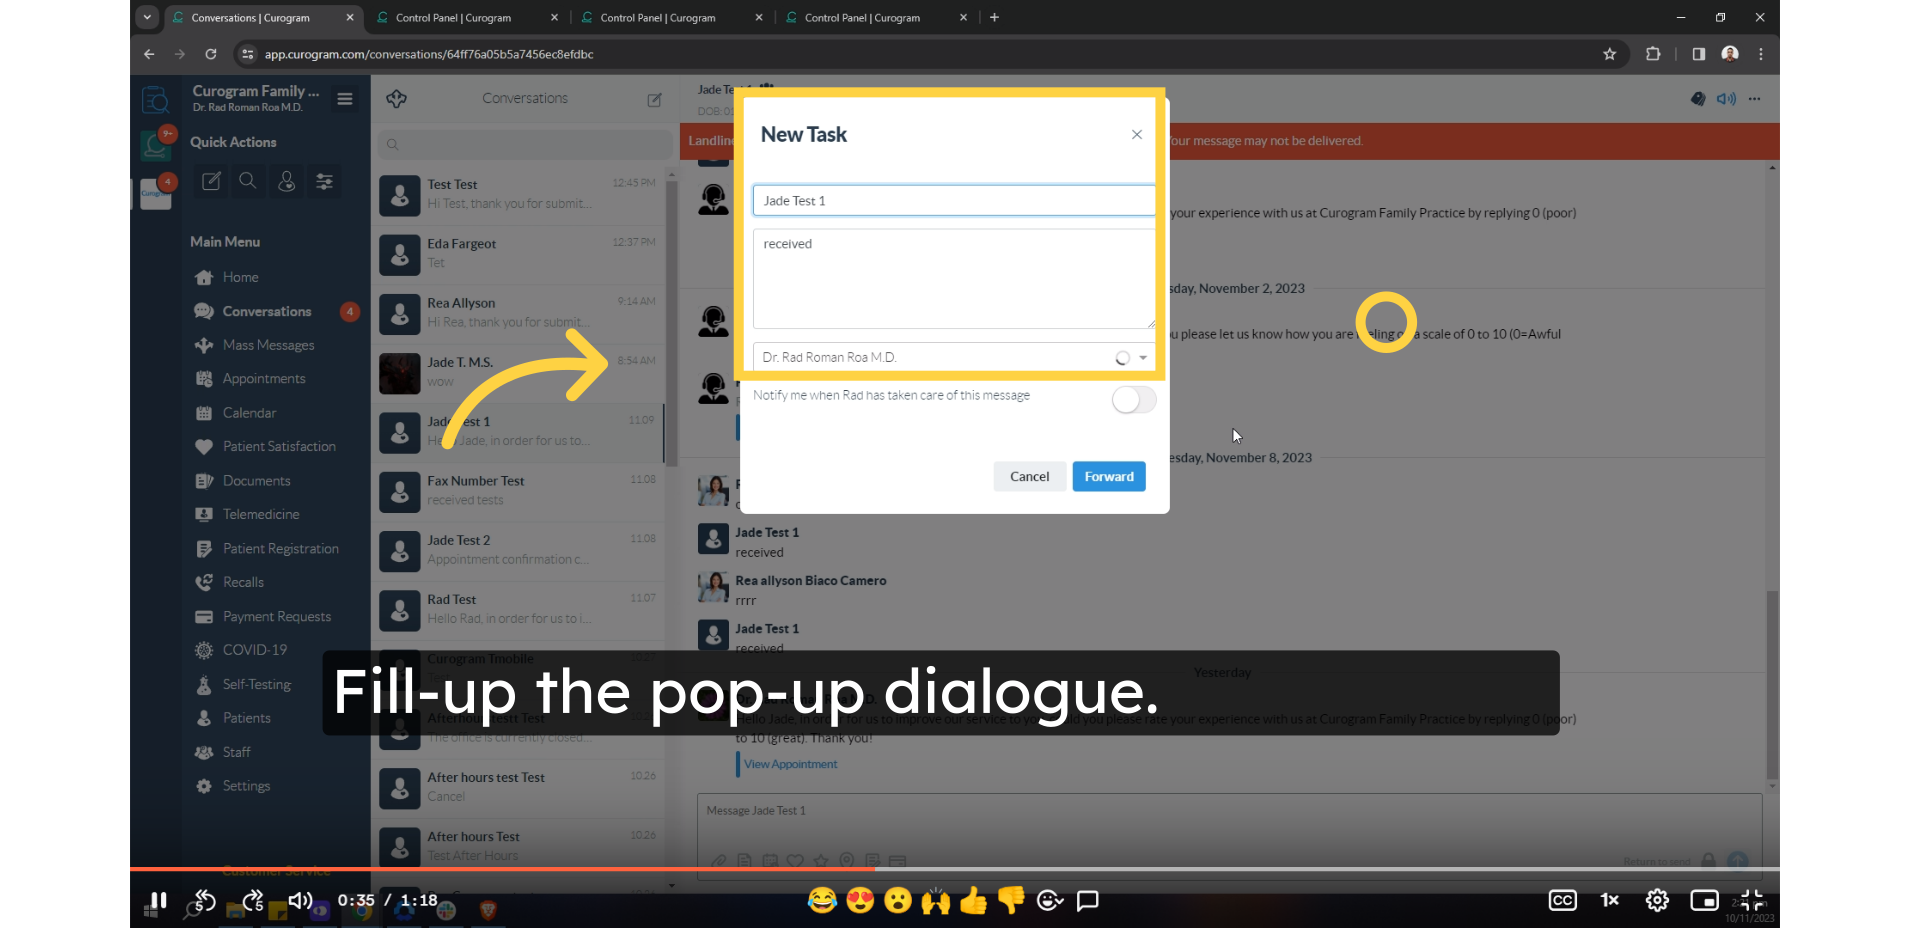Open Calendar in the main menu

coord(249,413)
